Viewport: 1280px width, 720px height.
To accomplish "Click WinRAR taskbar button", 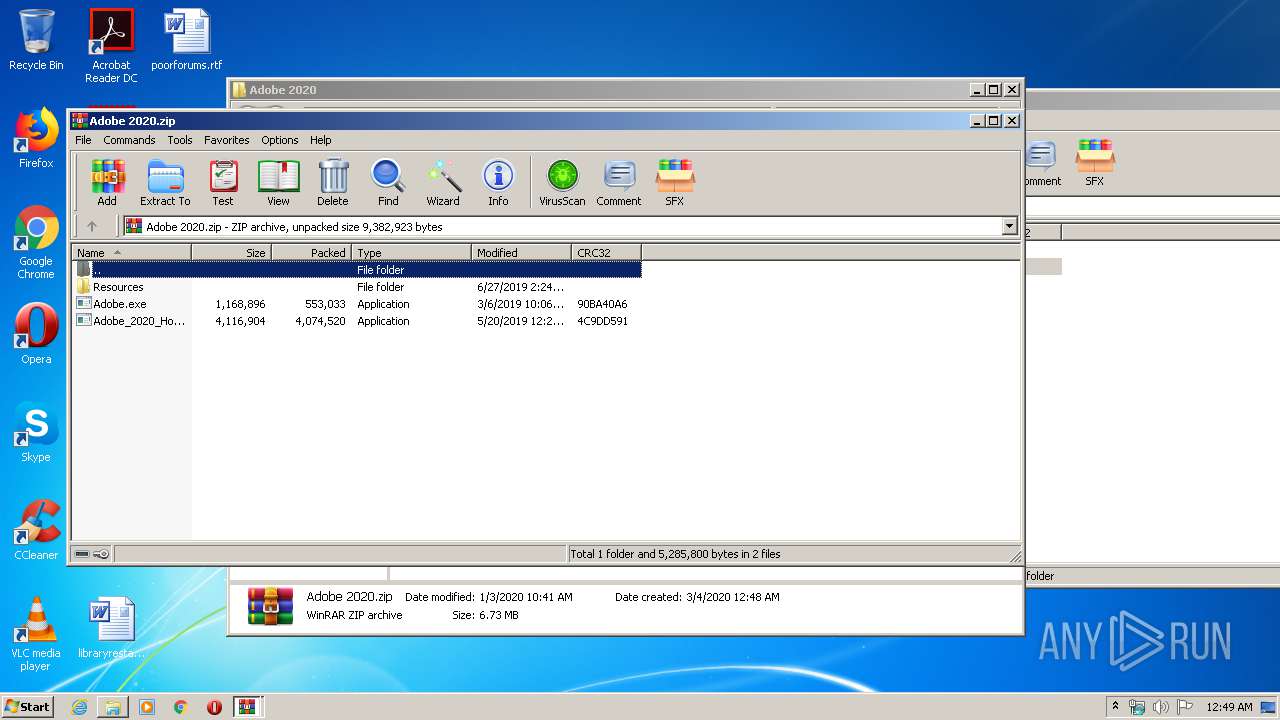I will coord(247,707).
